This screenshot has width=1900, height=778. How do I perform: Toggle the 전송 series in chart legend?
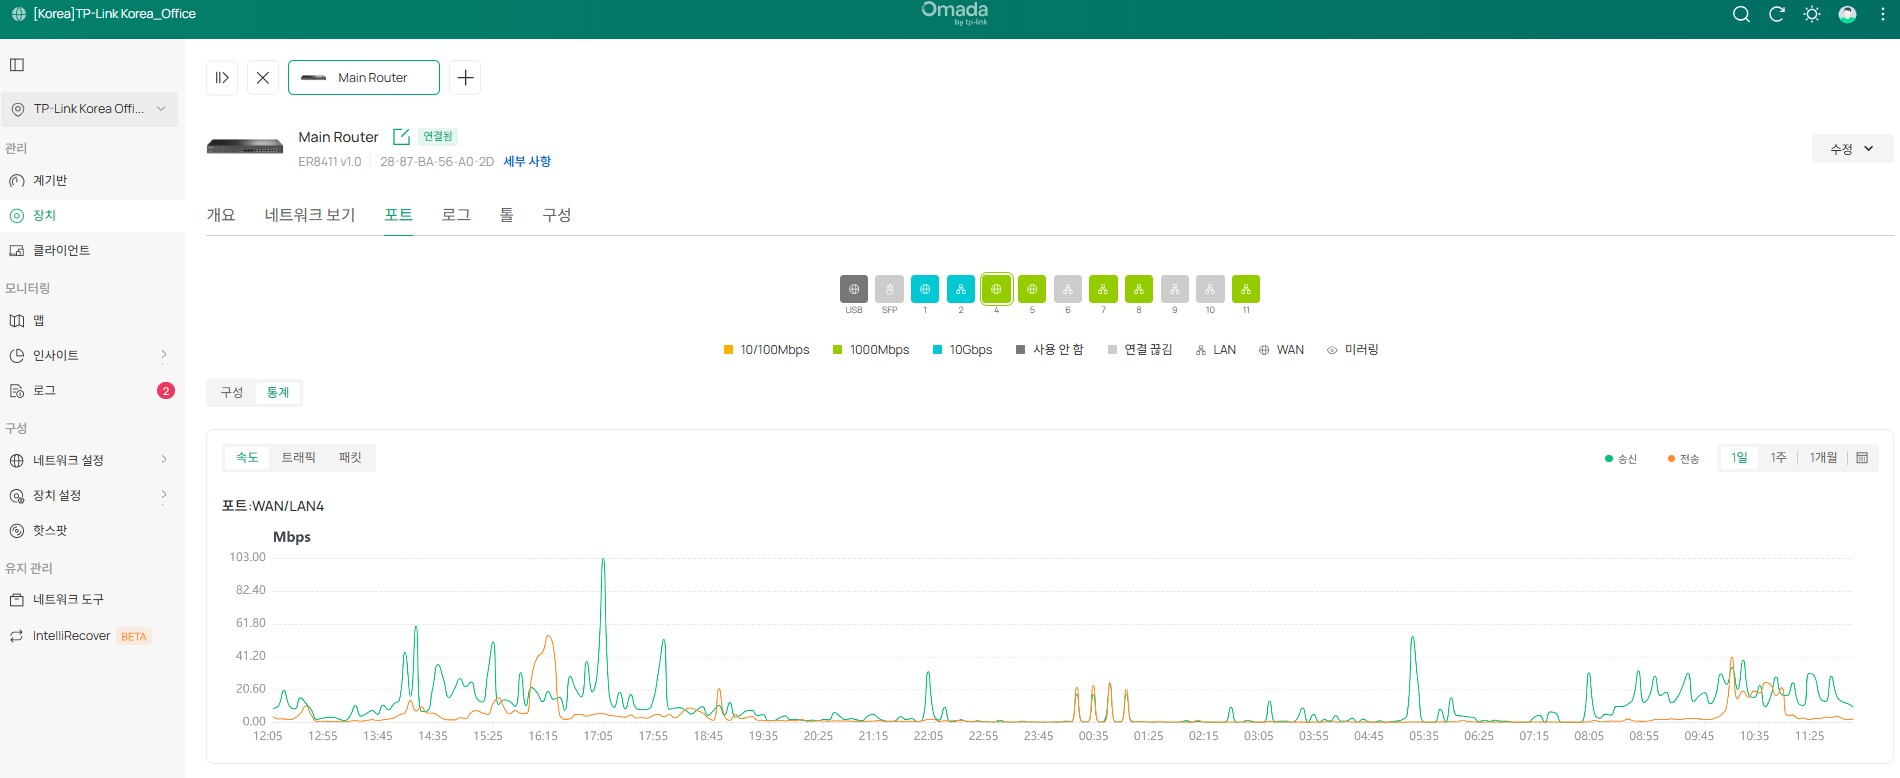[x=1683, y=459]
